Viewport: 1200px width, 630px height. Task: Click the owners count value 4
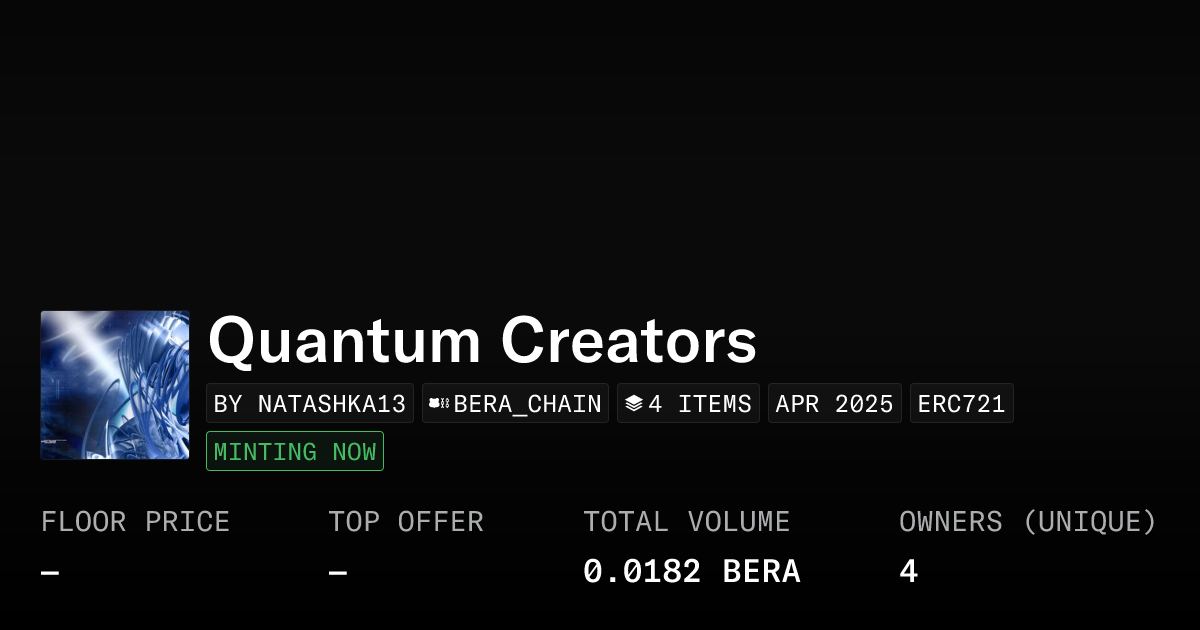coord(908,572)
